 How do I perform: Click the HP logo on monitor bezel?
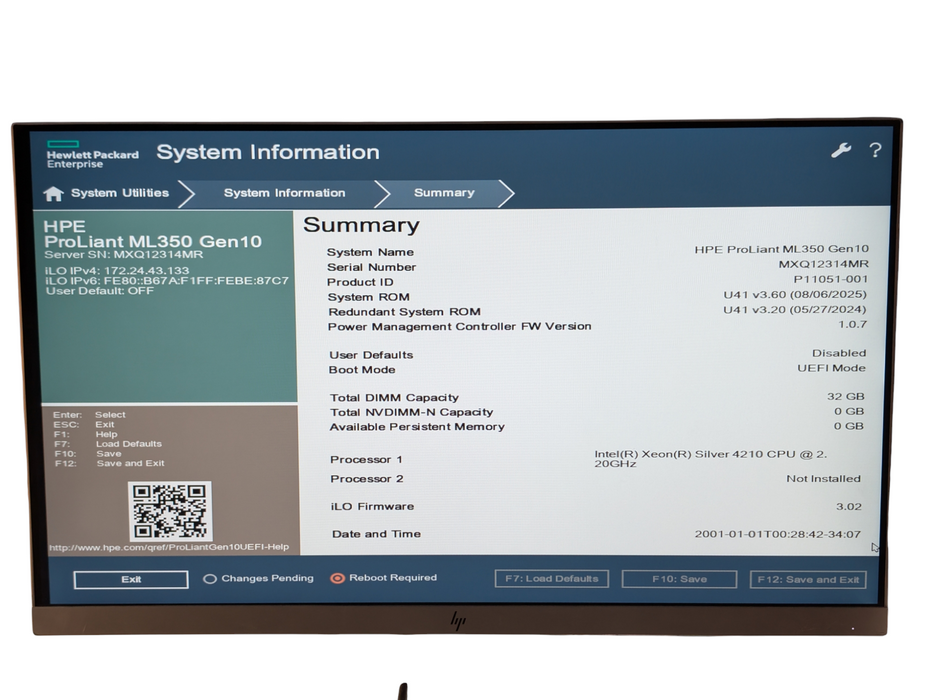458,621
